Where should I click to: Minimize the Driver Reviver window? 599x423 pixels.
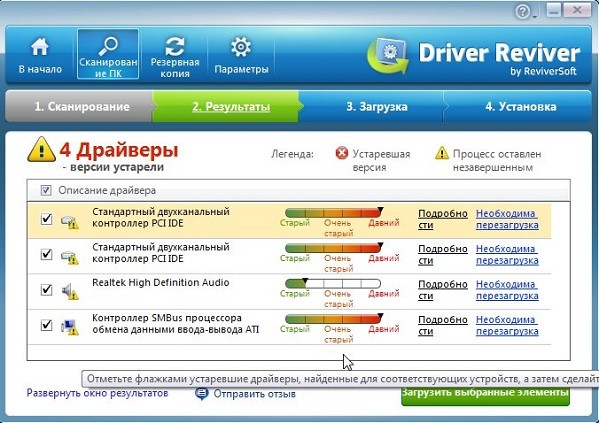(554, 11)
